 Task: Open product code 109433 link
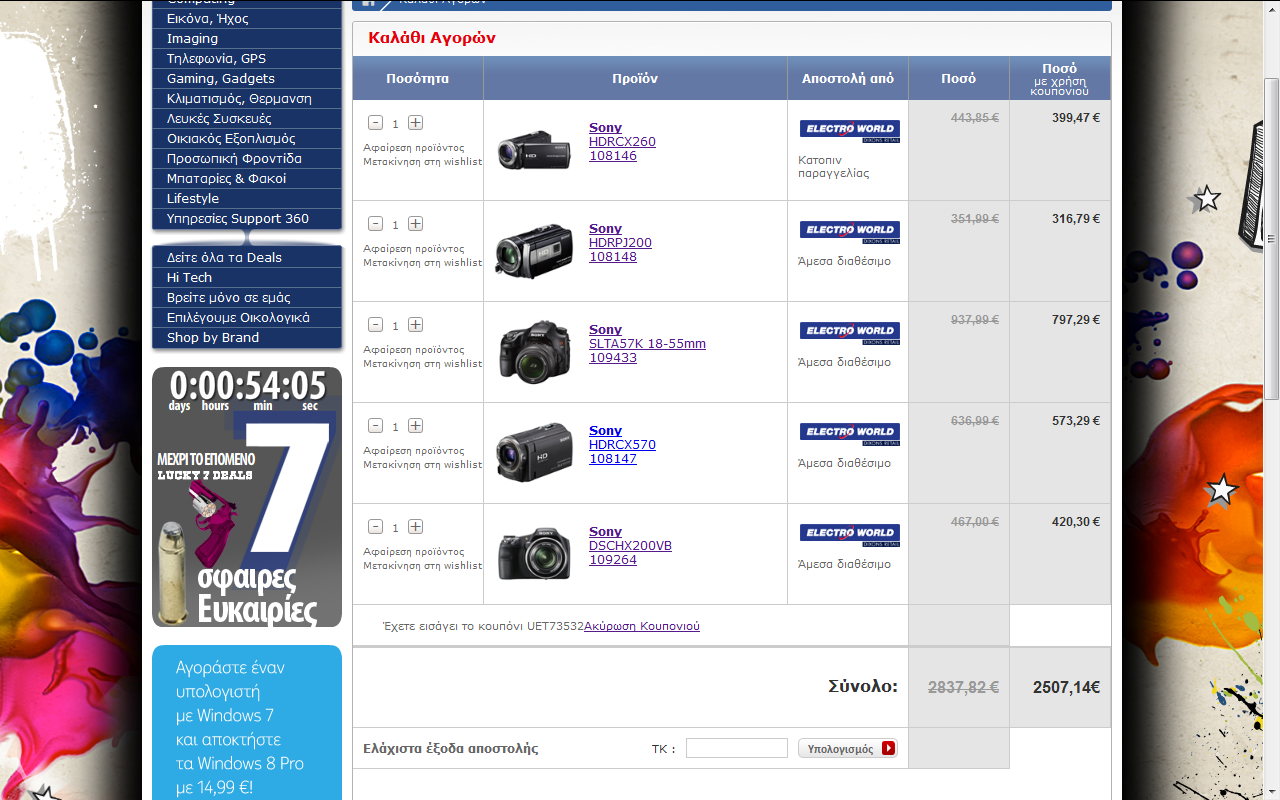[613, 358]
